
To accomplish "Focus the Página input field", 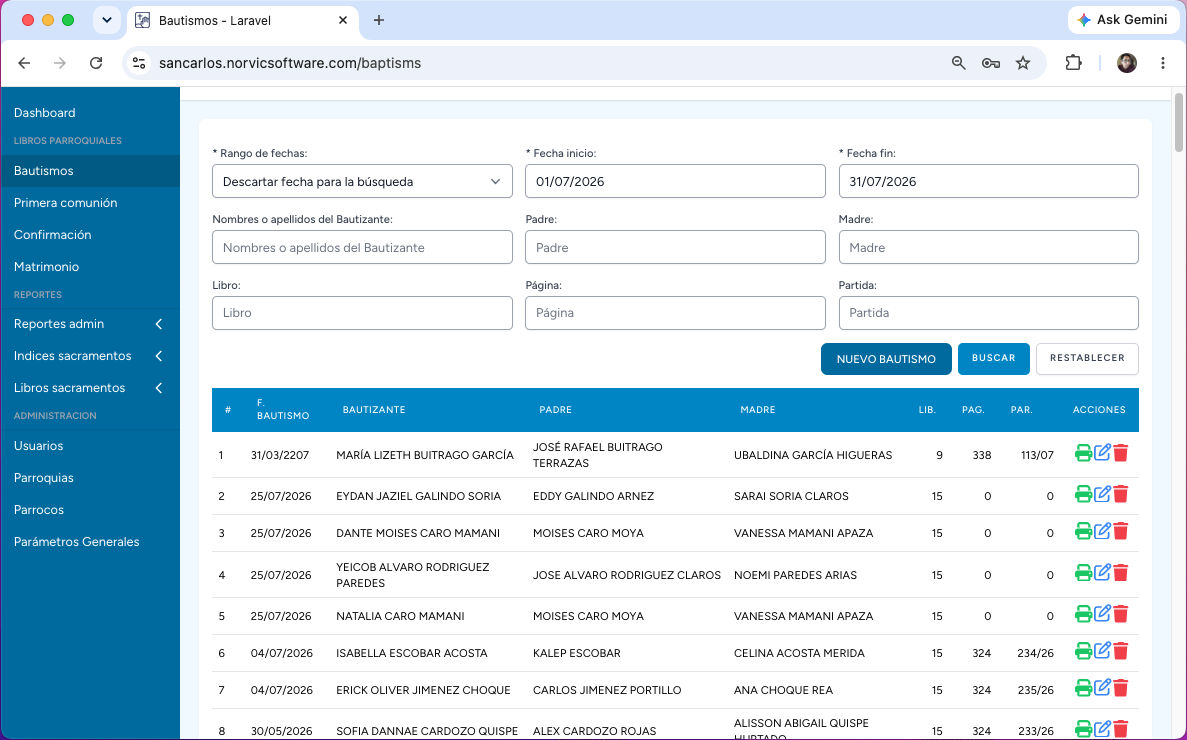I will 675,313.
